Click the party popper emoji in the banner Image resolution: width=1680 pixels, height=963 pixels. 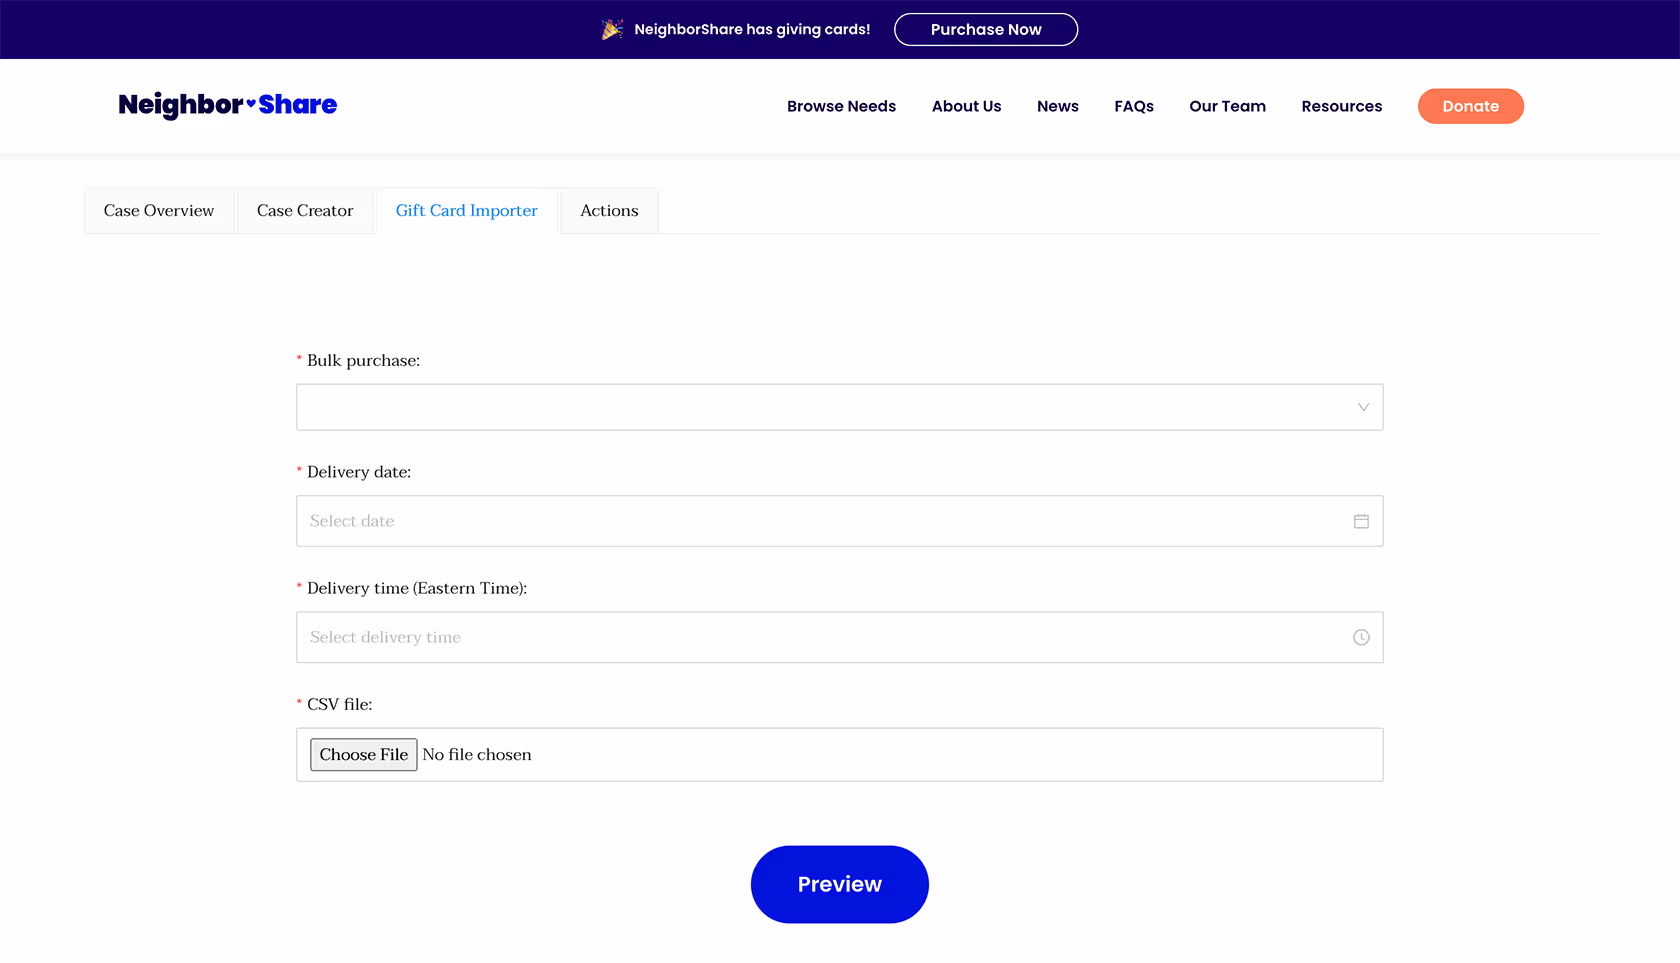[x=611, y=29]
